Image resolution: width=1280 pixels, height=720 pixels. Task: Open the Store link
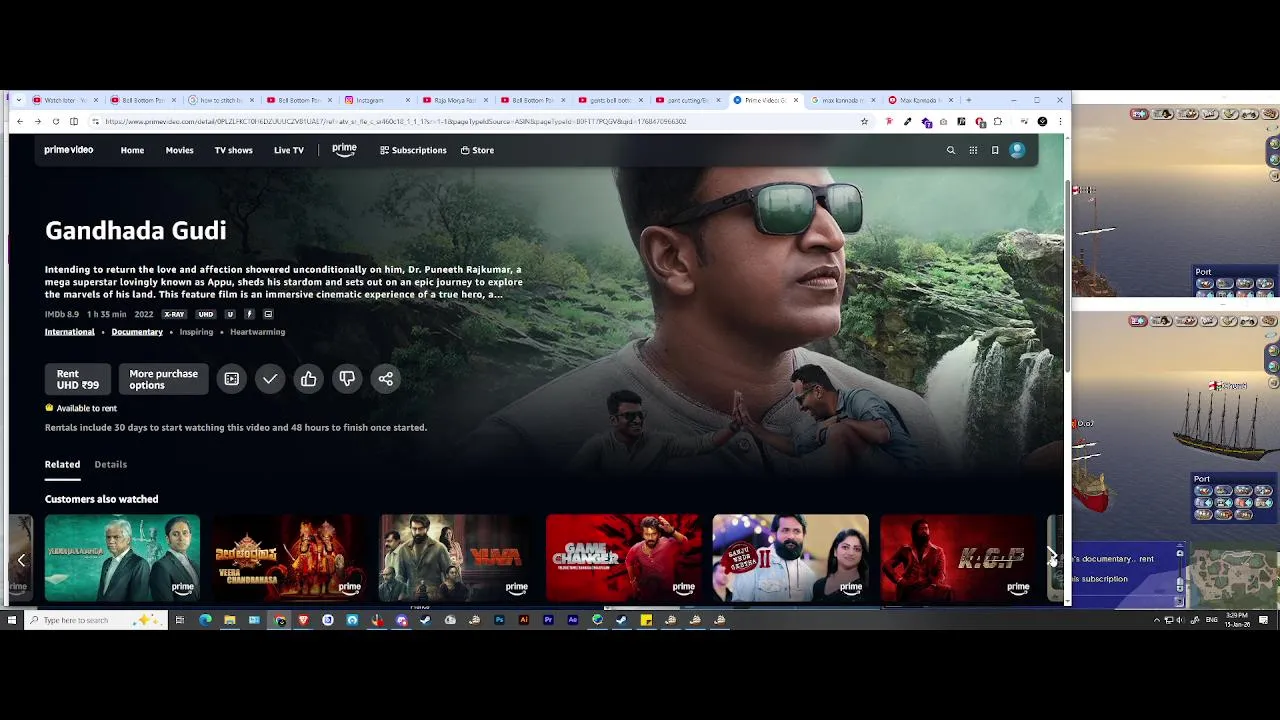[x=477, y=150]
